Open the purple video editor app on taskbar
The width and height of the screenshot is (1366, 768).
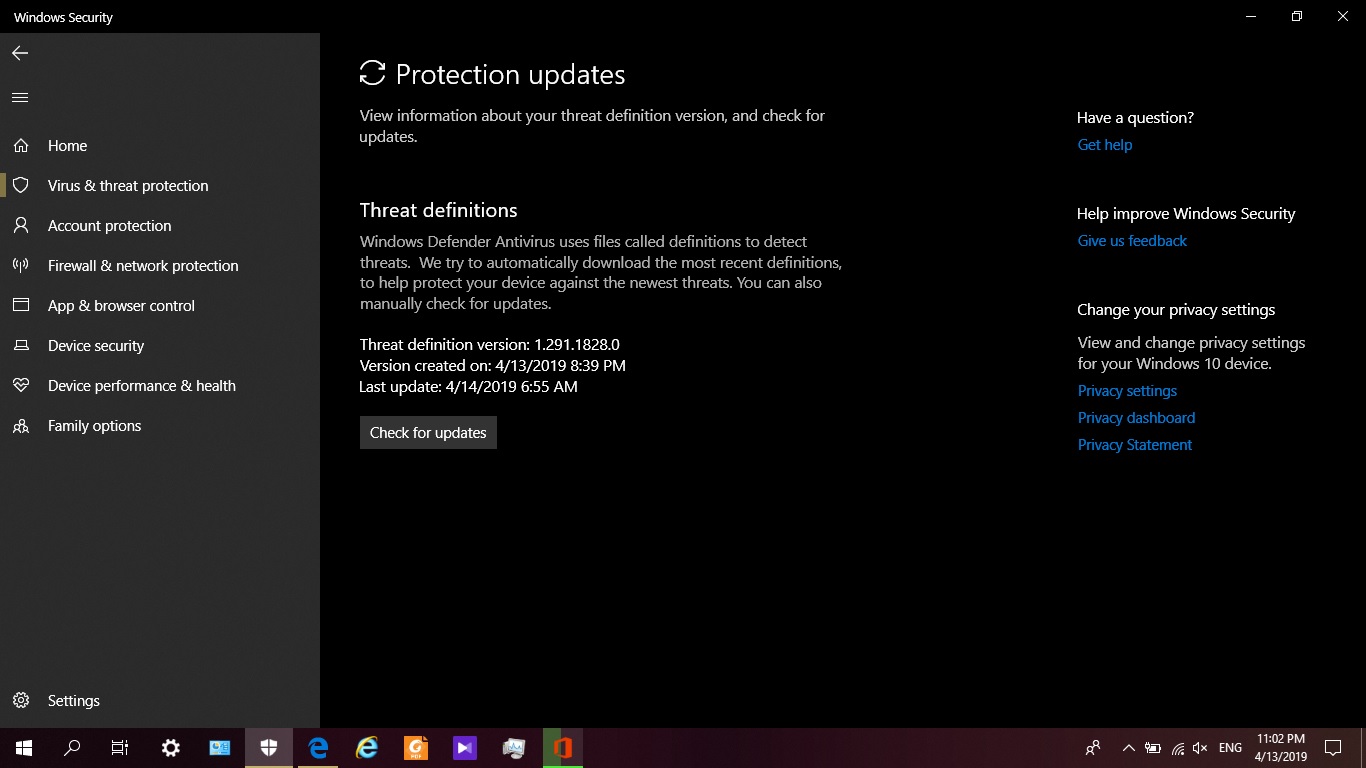[465, 748]
